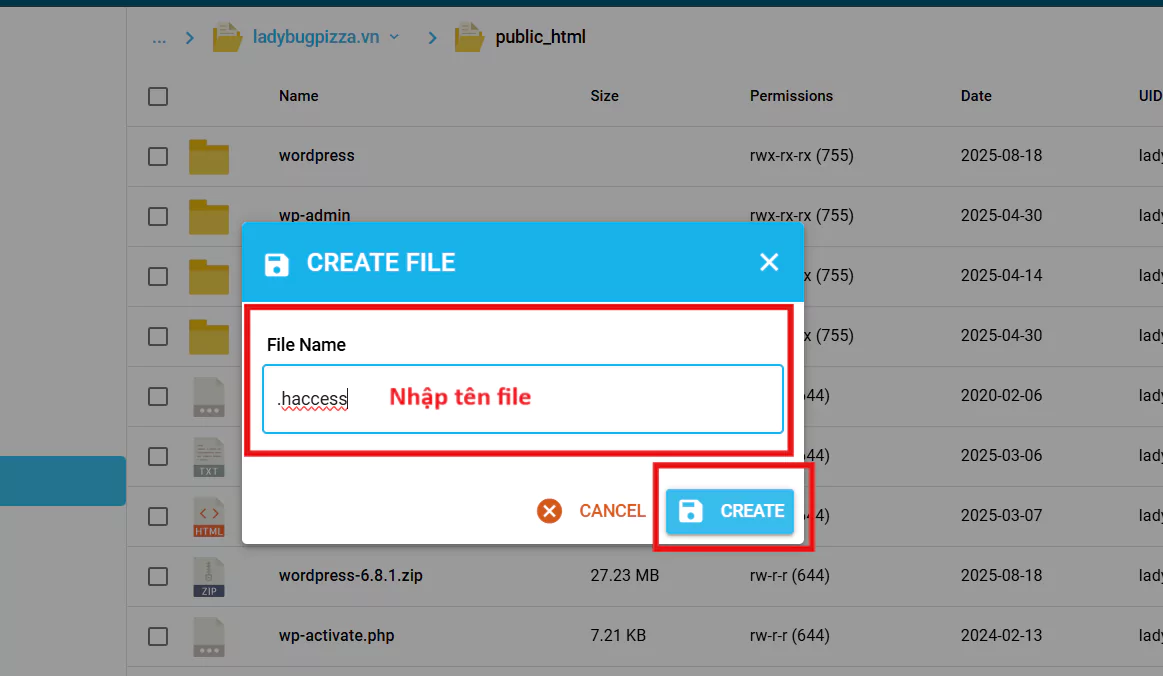Sort by the Name column header

(299, 96)
